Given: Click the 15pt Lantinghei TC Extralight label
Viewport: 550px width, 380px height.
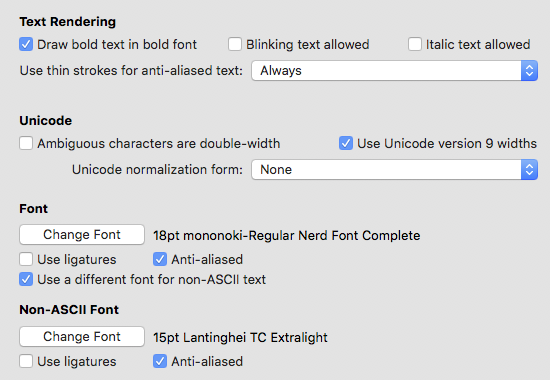Looking at the screenshot, I should (x=240, y=338).
